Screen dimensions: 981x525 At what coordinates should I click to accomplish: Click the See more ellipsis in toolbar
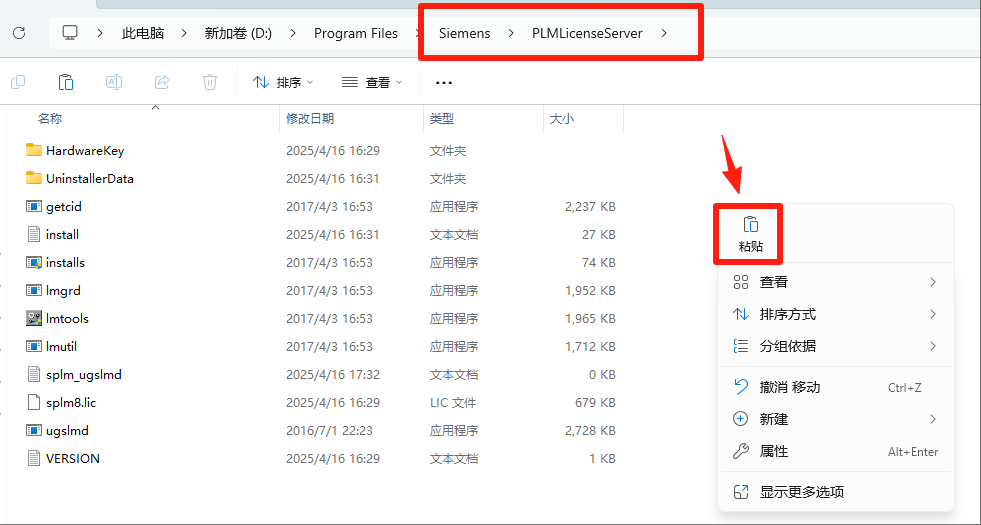pos(444,83)
